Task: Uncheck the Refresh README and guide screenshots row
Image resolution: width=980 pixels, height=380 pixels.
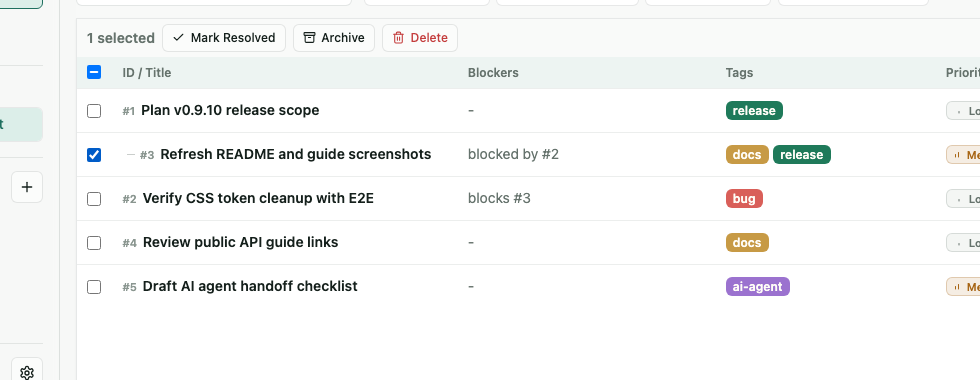Action: 94,154
